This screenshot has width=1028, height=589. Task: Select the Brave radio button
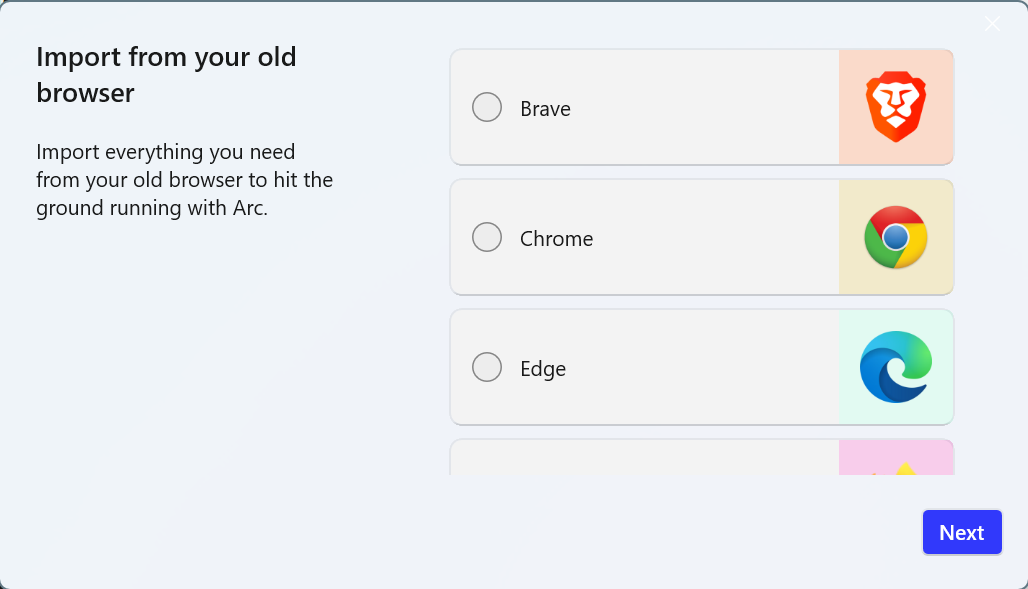(487, 107)
